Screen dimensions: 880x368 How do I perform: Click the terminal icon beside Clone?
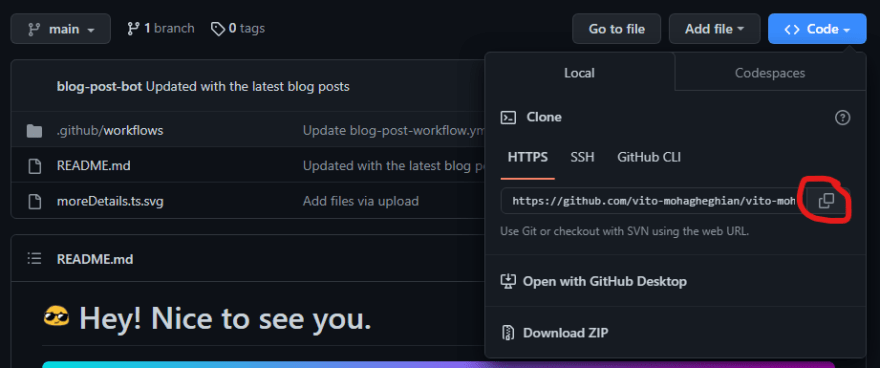coord(508,117)
